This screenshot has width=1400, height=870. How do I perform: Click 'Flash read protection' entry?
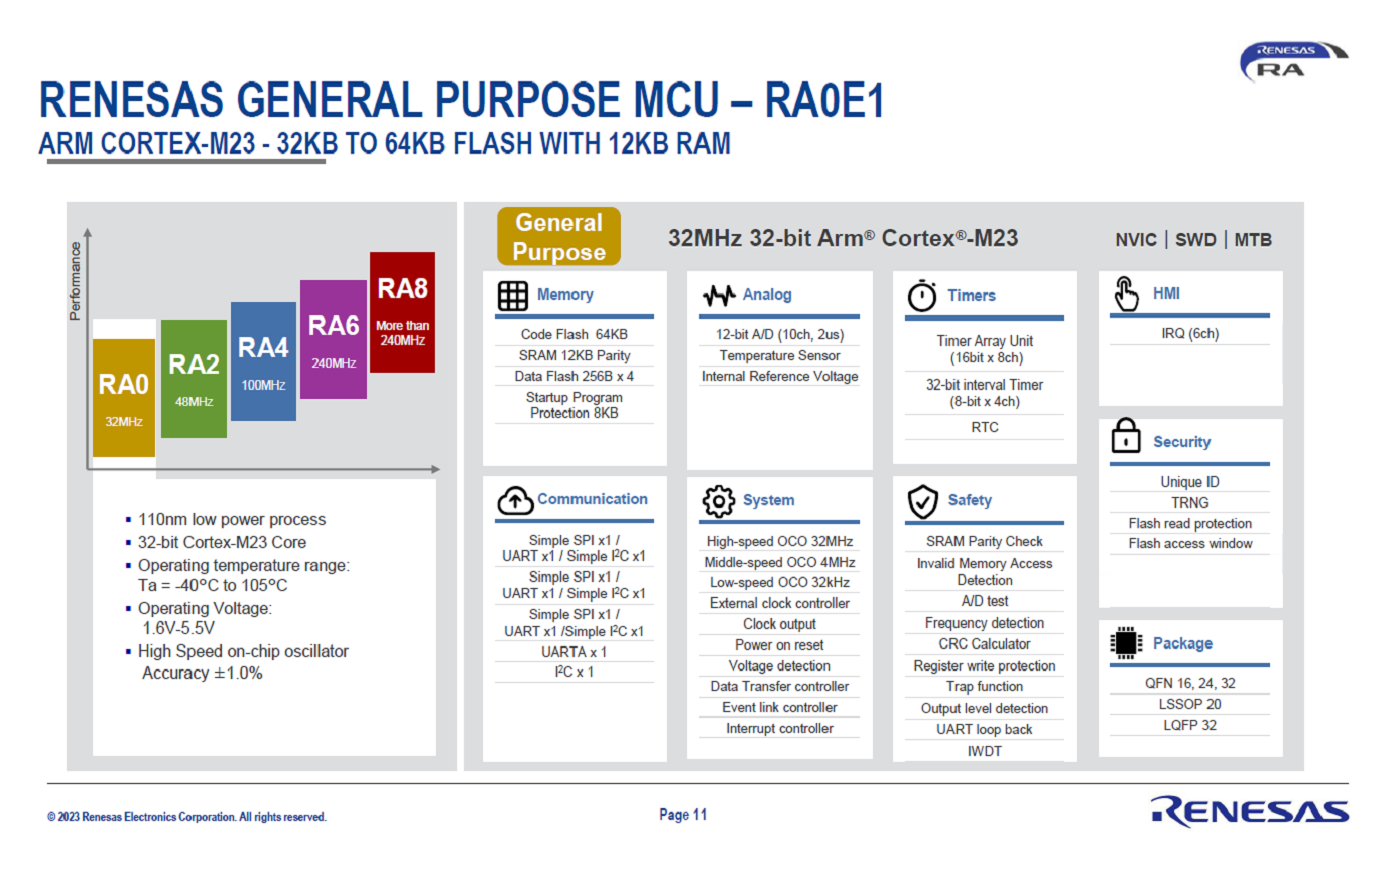point(1190,523)
